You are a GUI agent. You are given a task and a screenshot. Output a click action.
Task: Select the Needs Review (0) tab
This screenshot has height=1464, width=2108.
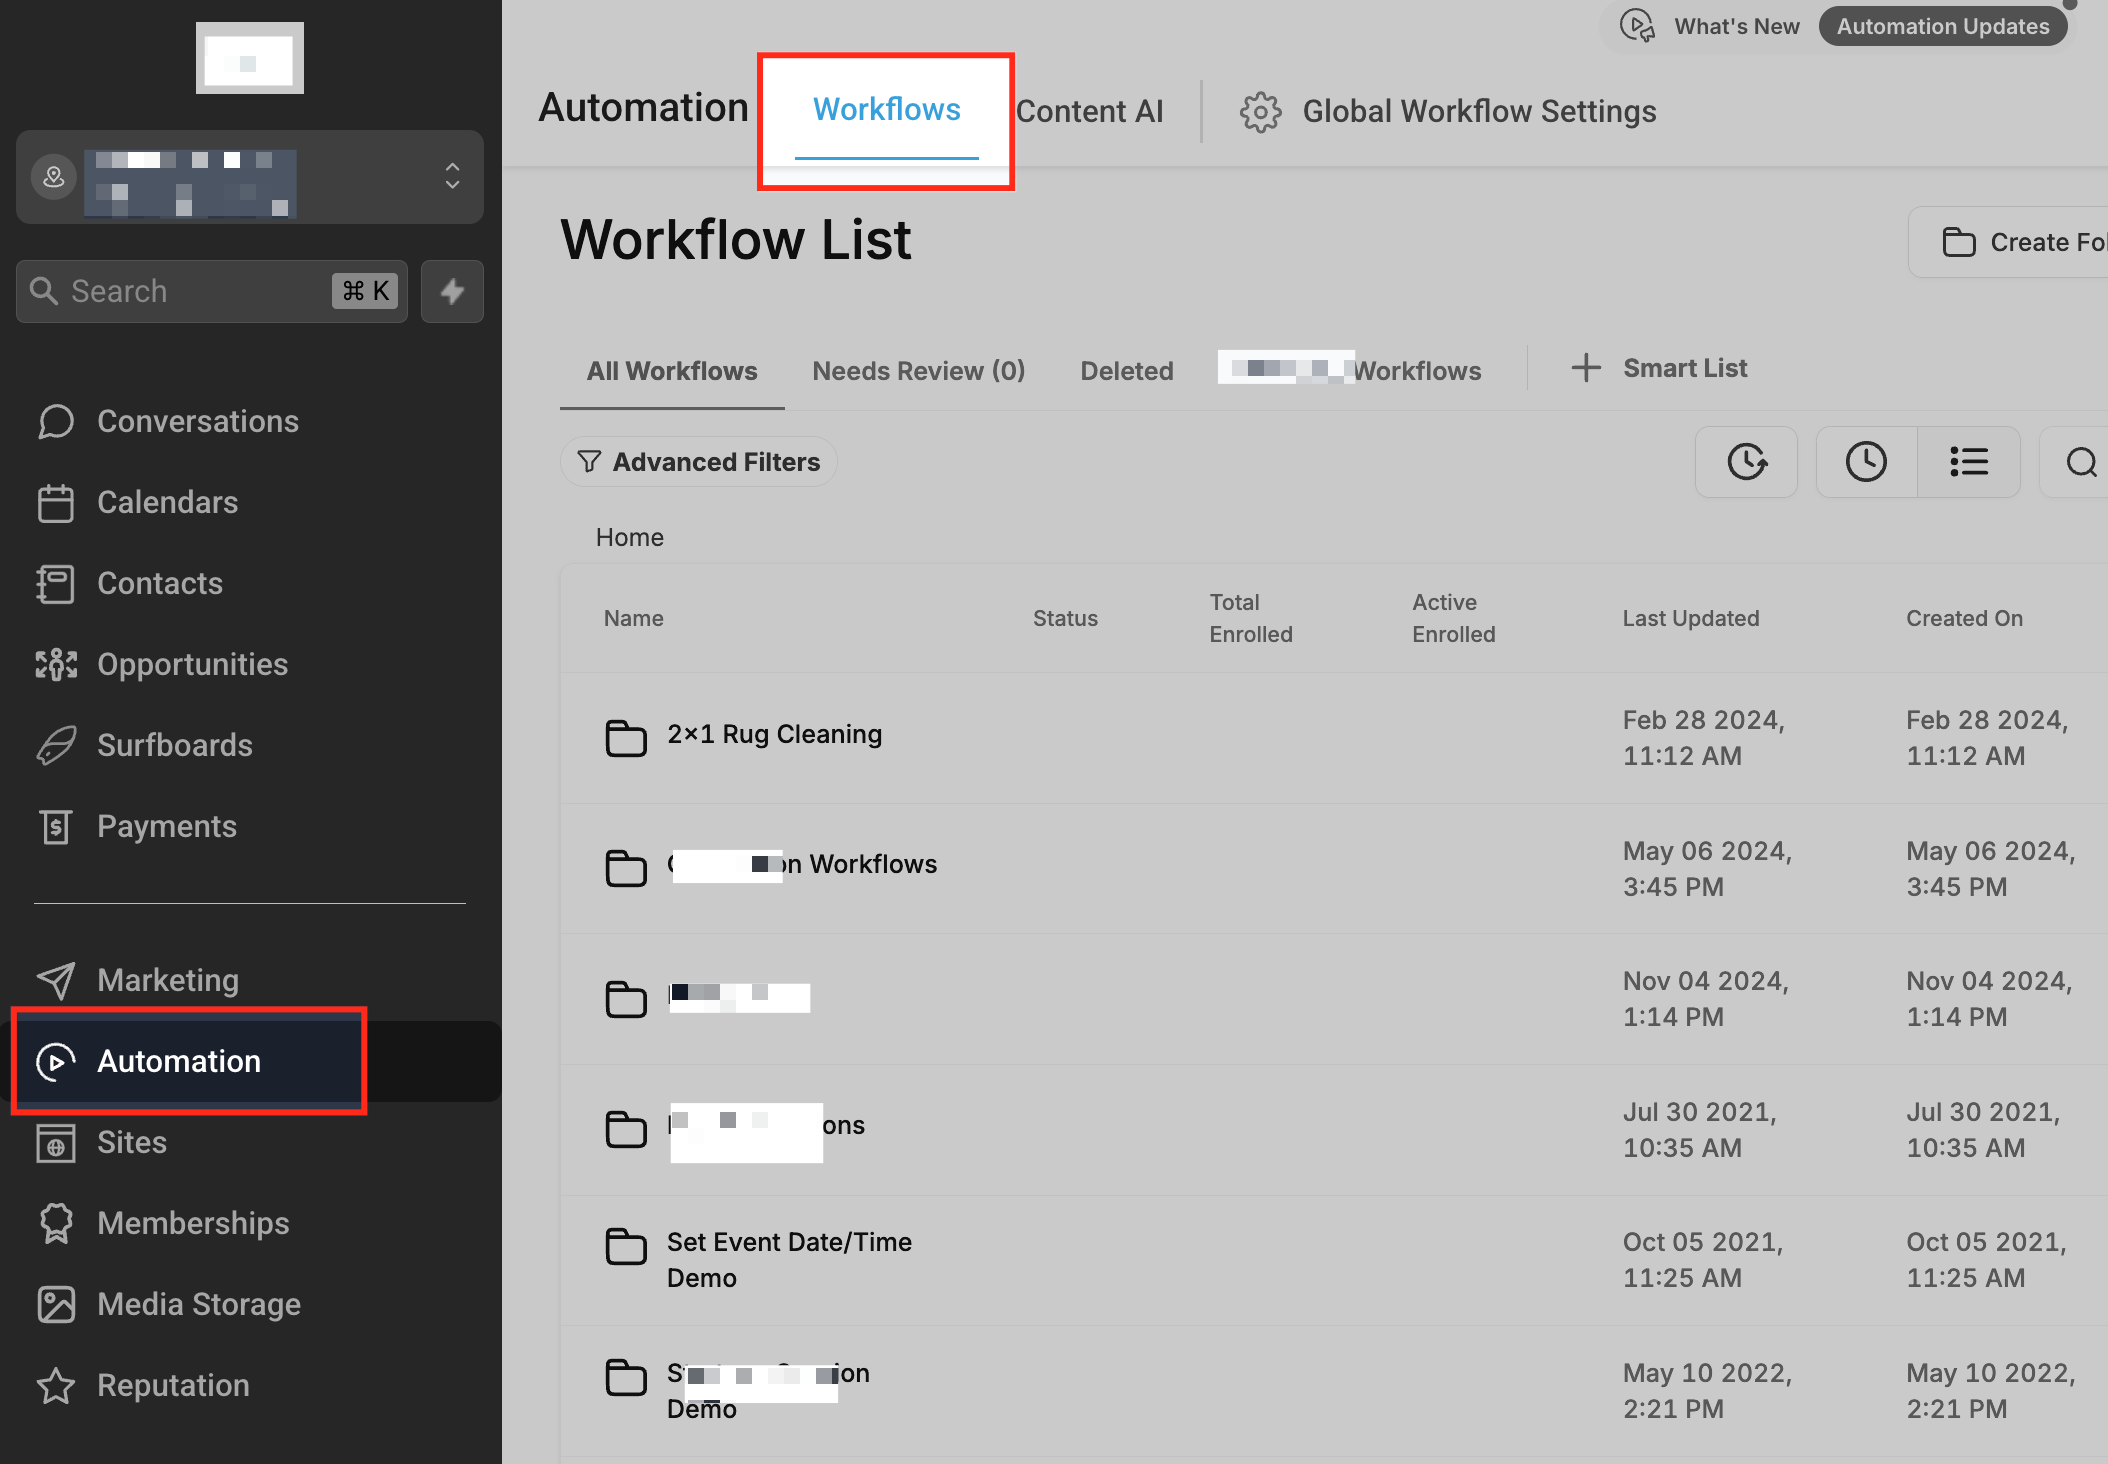pyautogui.click(x=918, y=371)
